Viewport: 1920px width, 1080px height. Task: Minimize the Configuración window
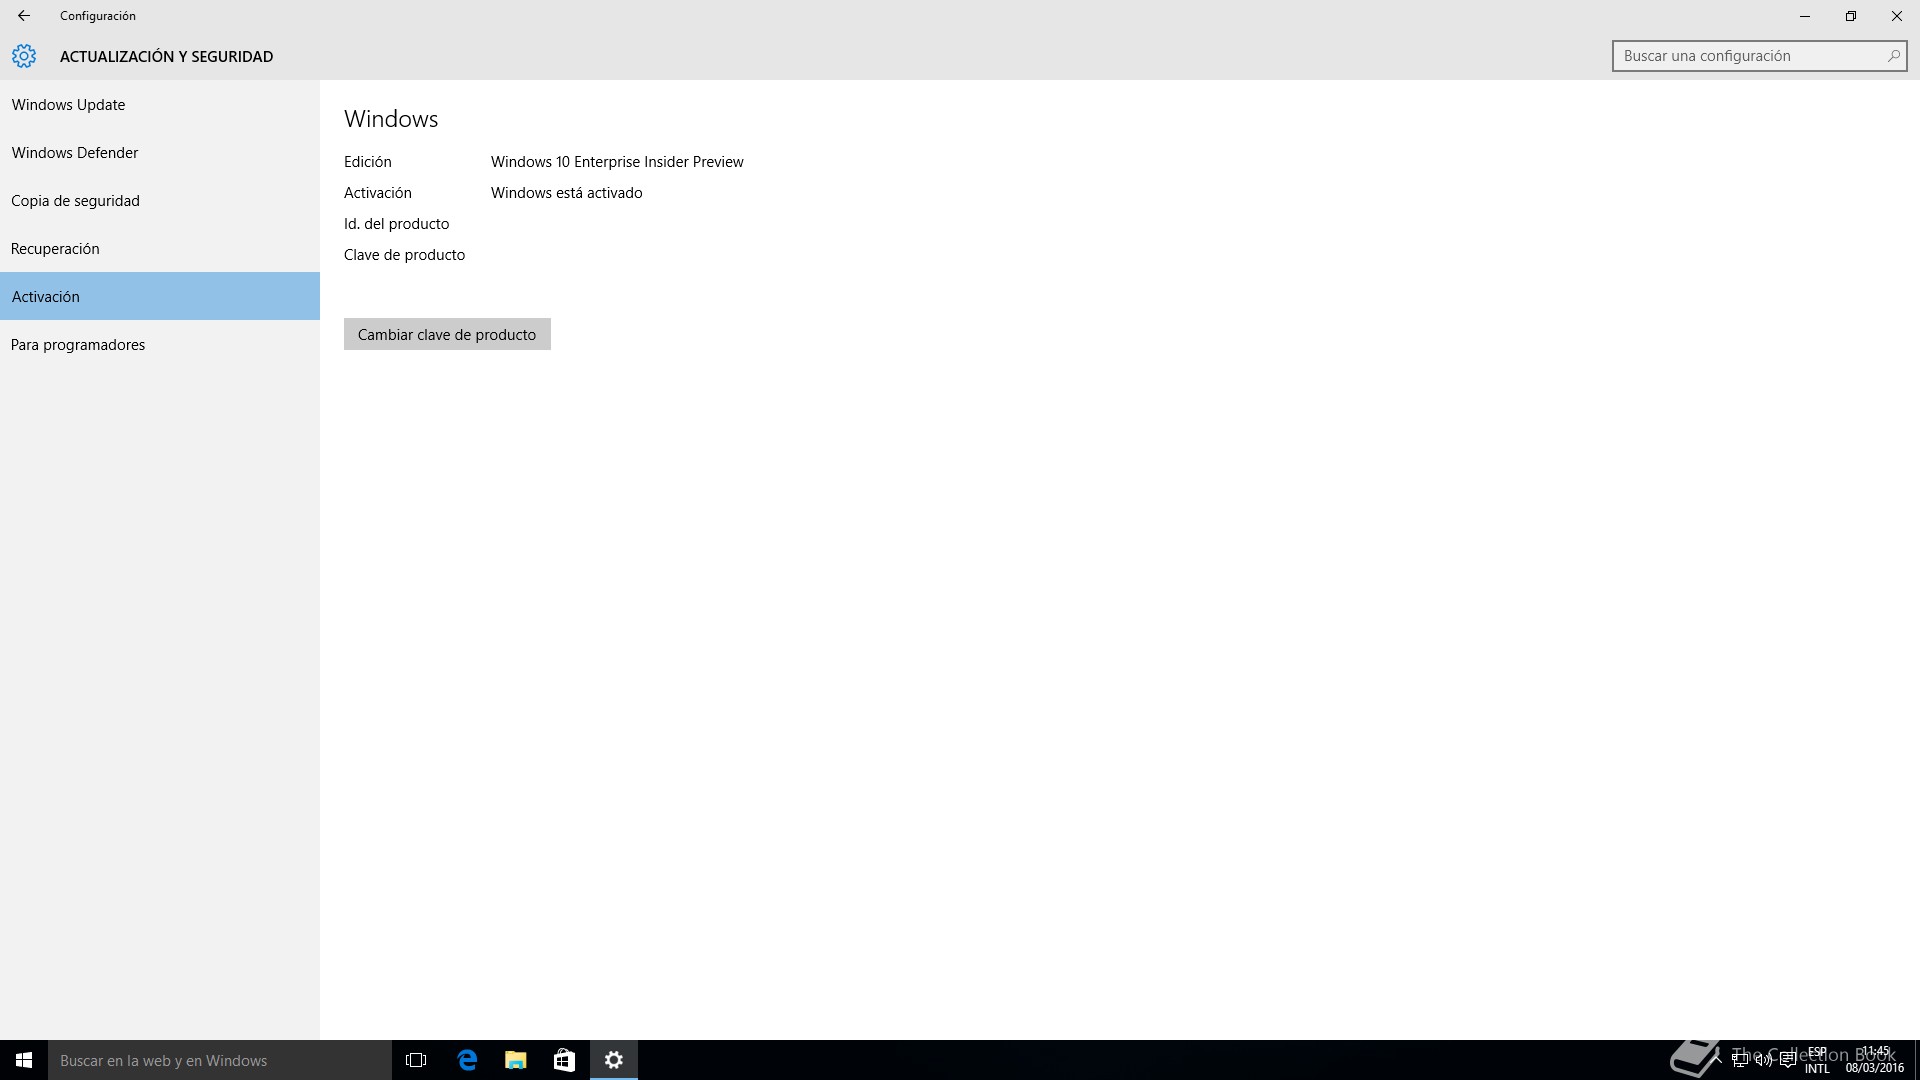coord(1805,16)
